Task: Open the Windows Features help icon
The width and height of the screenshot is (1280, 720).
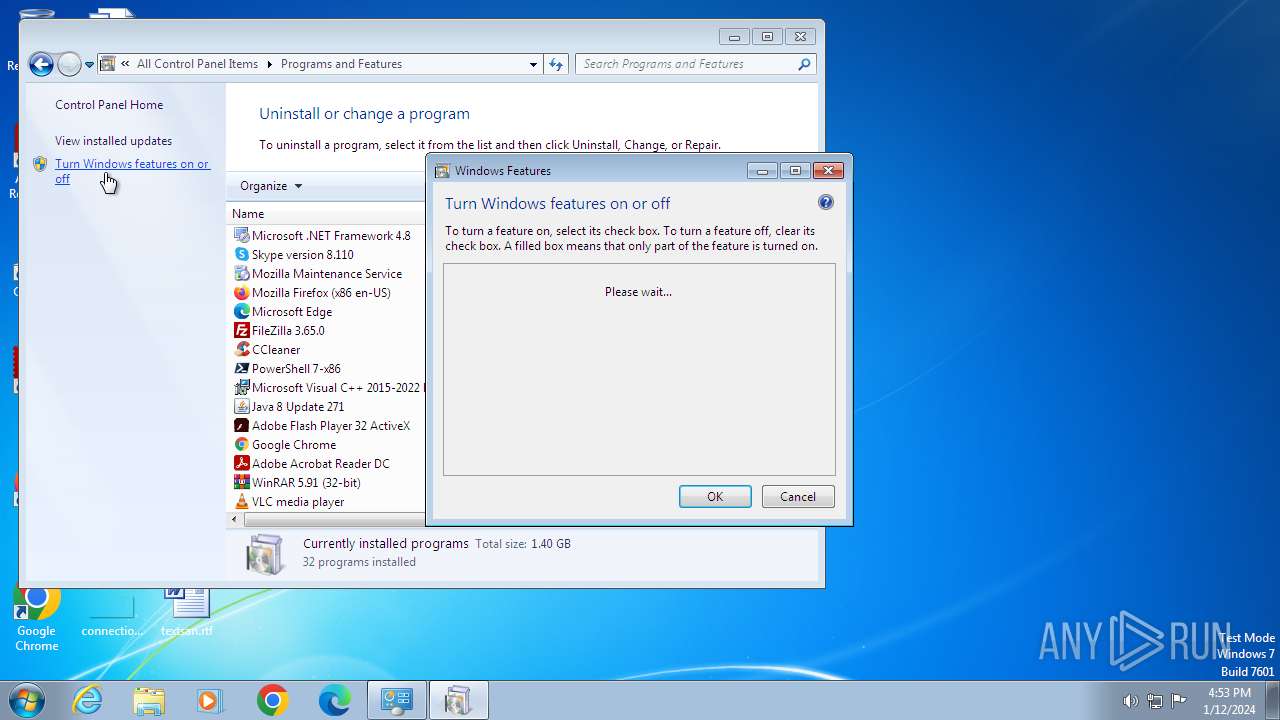Action: click(825, 202)
